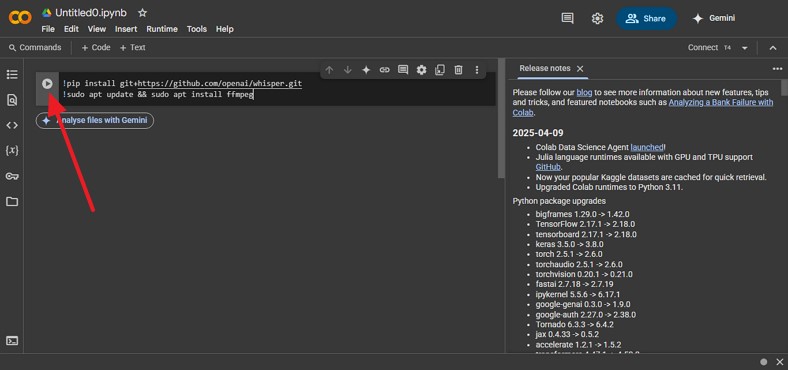
Task: Expand Connect options dropdown arrow
Action: click(745, 48)
